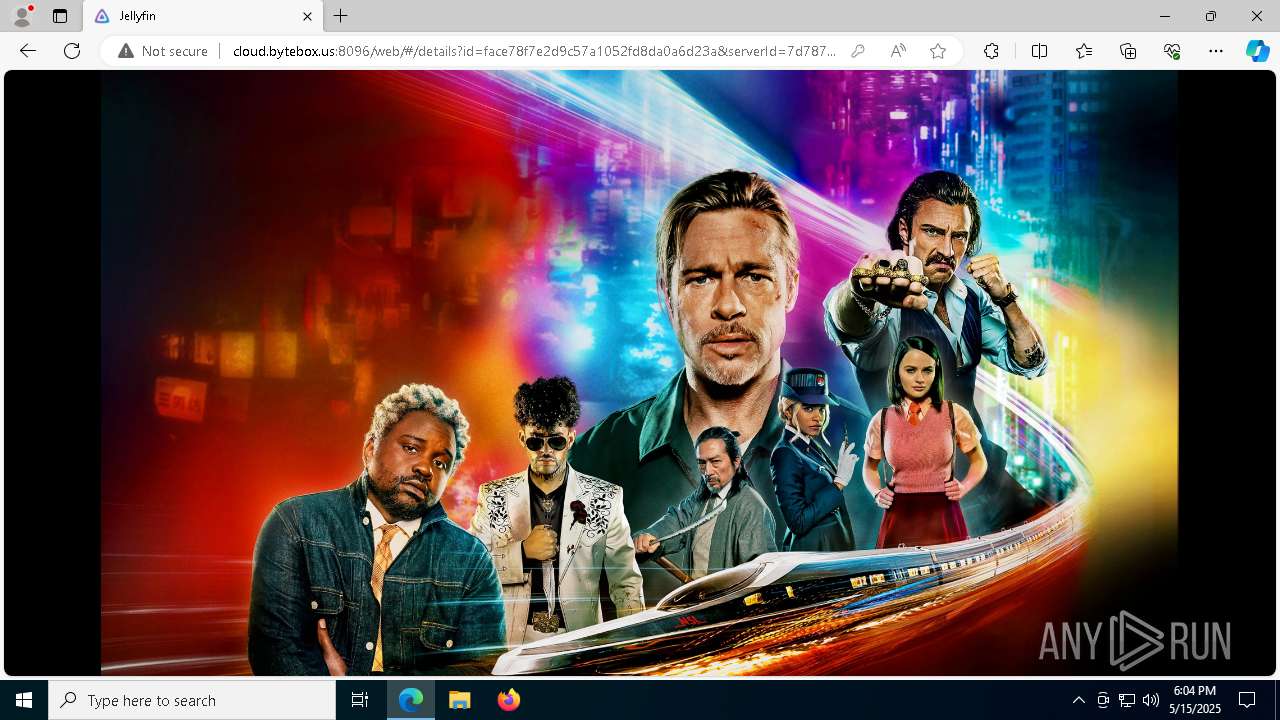Click the Bullet Train movie backdrop
Viewport: 1280px width, 720px height.
coord(639,373)
